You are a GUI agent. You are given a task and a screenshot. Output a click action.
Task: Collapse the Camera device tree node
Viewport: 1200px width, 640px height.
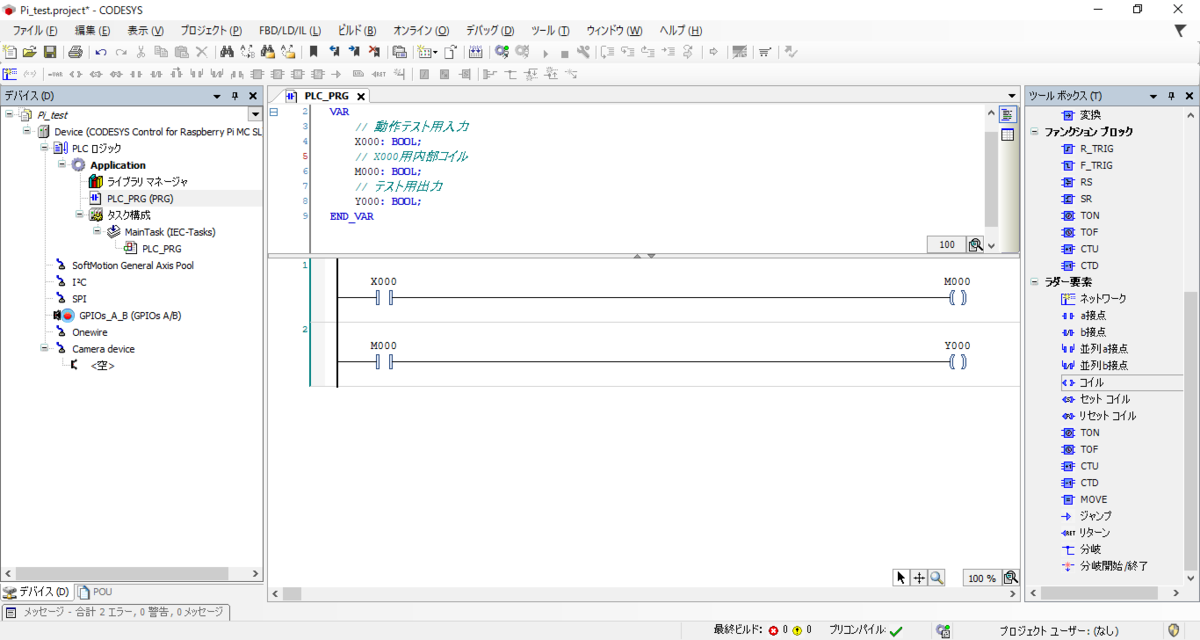tap(44, 349)
